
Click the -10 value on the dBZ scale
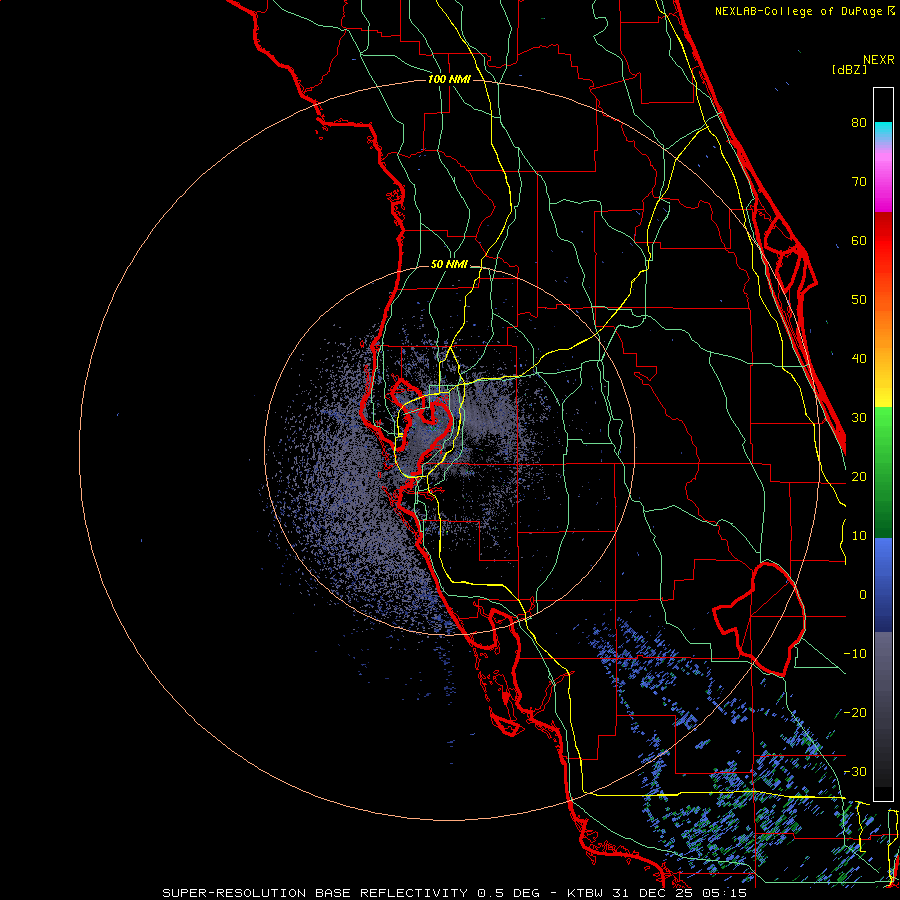pyautogui.click(x=855, y=654)
